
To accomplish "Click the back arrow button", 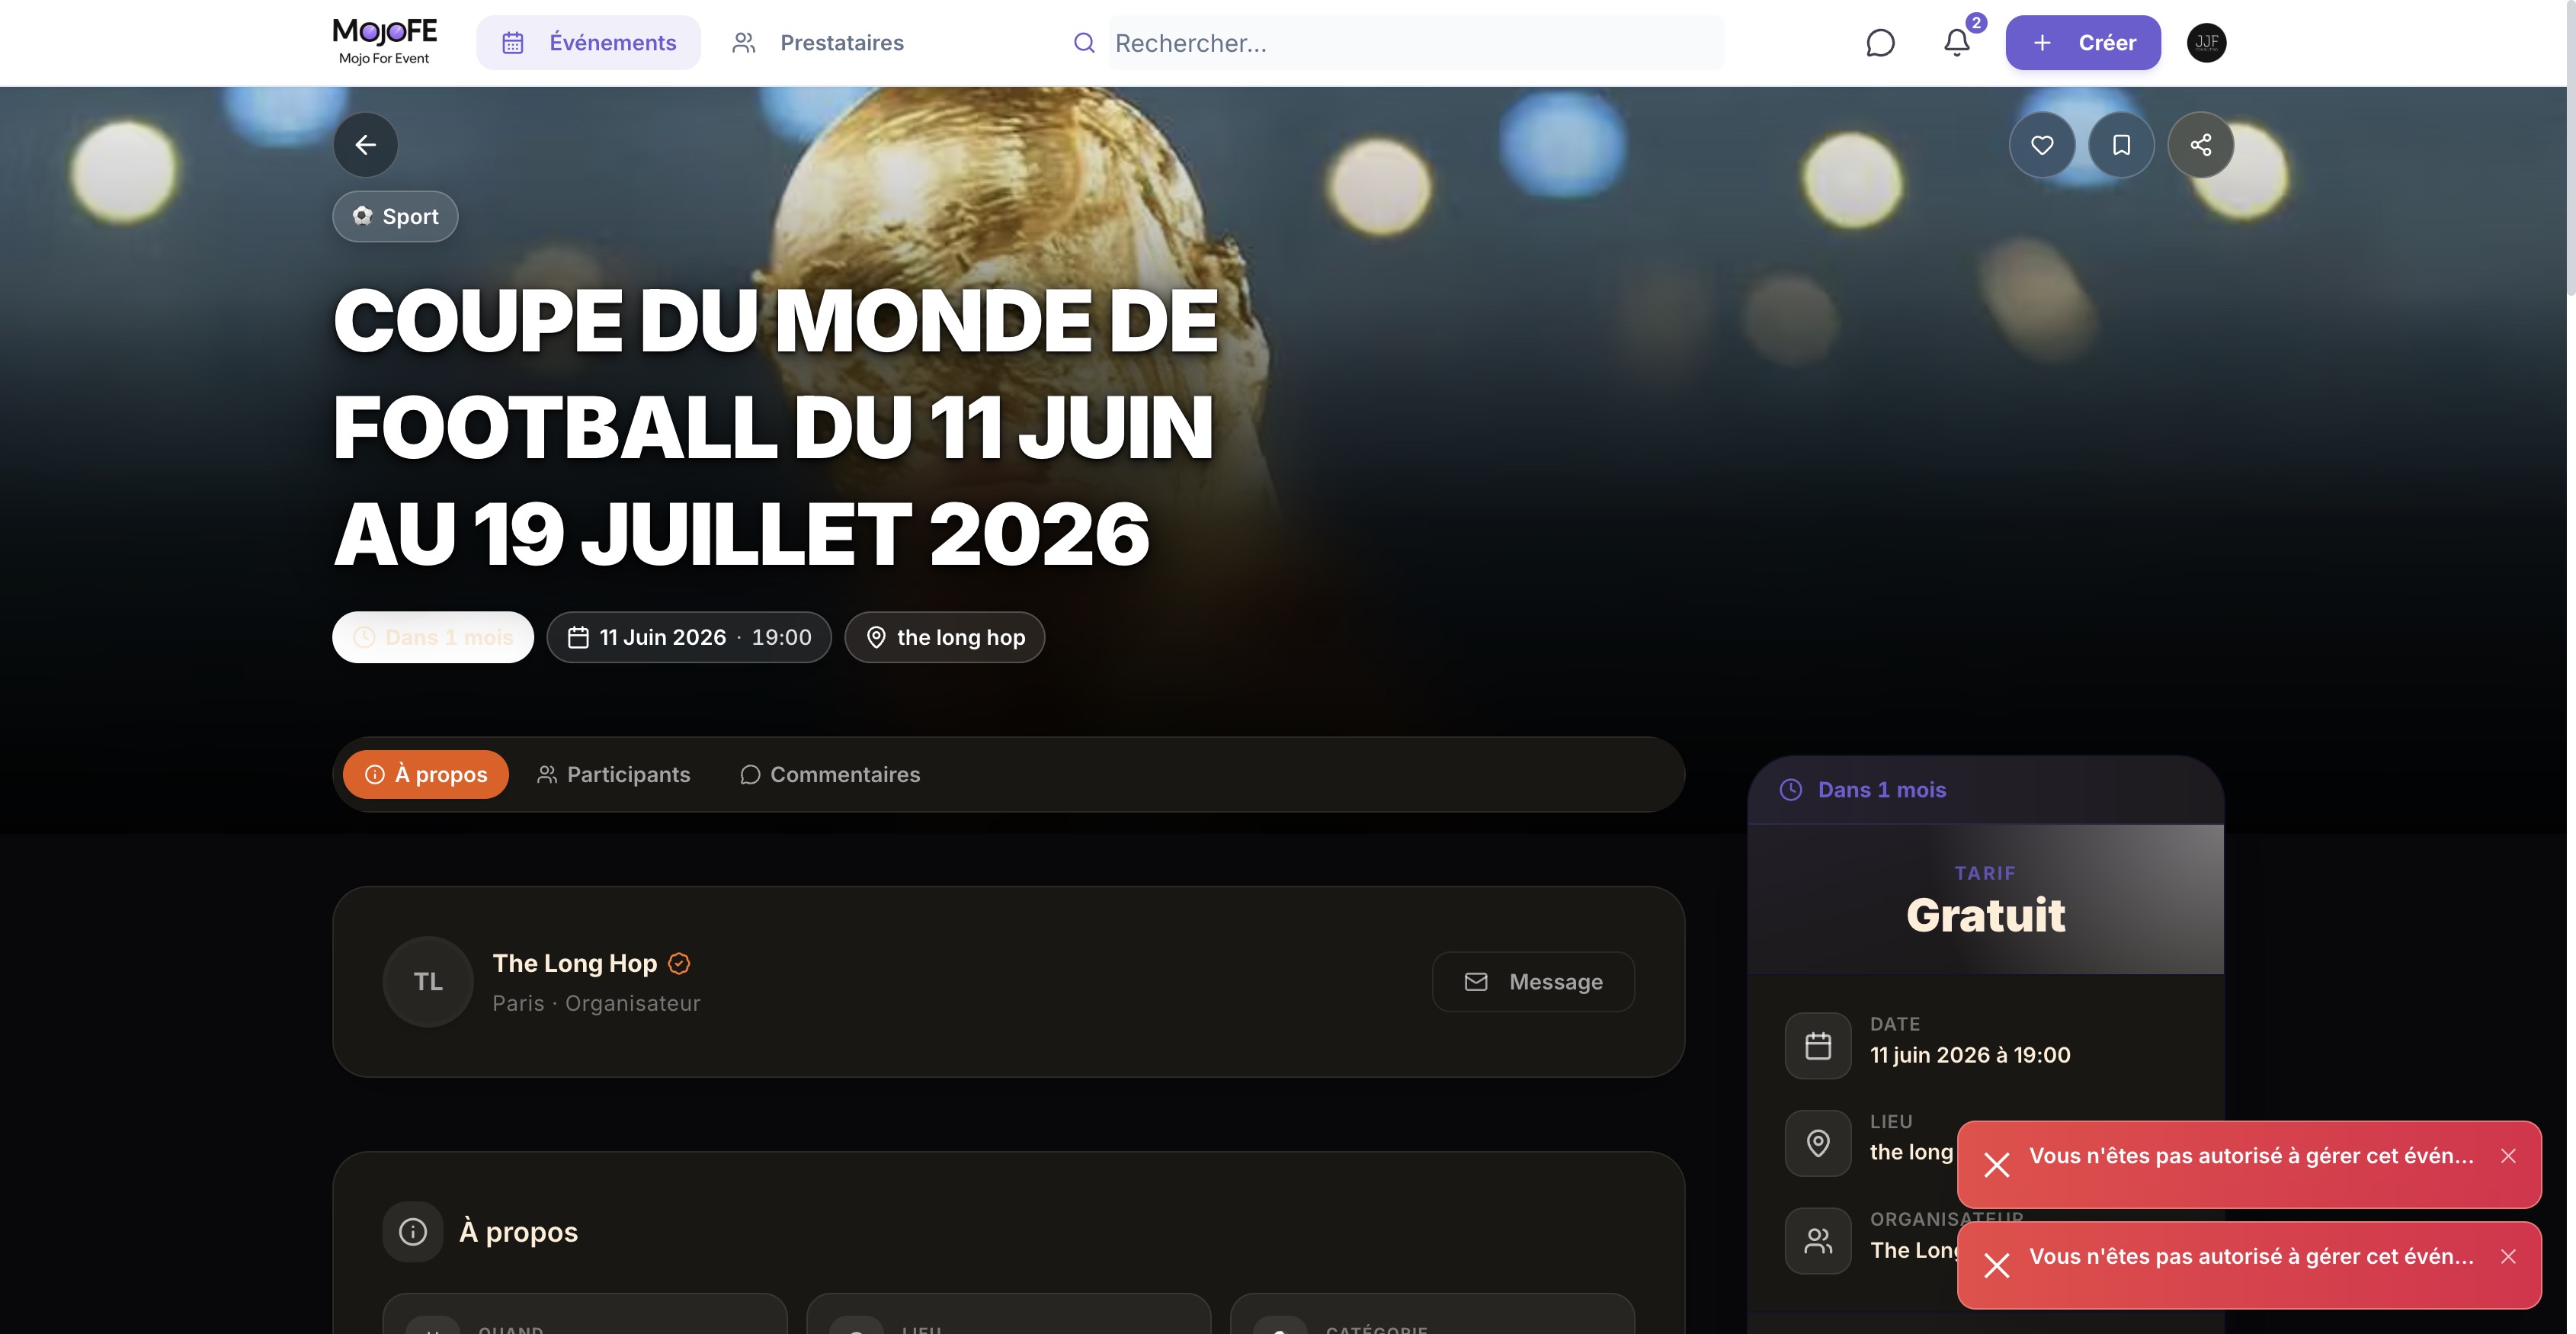I will pyautogui.click(x=365, y=145).
